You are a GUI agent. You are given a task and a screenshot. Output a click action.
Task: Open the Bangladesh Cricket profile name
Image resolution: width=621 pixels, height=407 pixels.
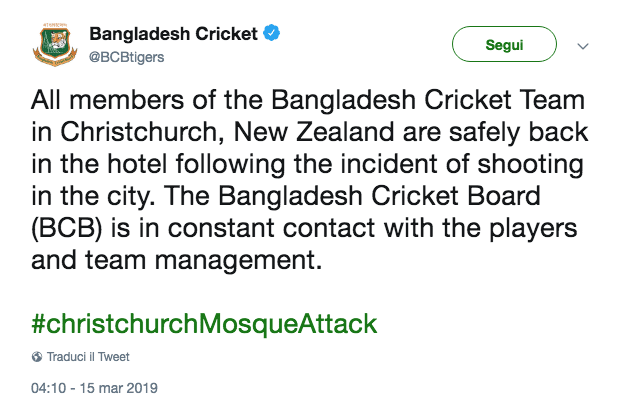(174, 35)
